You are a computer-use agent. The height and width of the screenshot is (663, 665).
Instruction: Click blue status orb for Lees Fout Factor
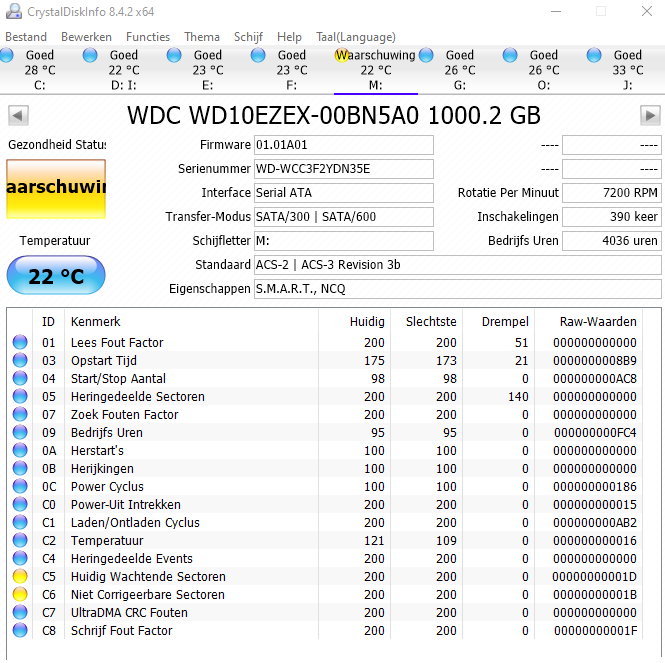(x=20, y=343)
